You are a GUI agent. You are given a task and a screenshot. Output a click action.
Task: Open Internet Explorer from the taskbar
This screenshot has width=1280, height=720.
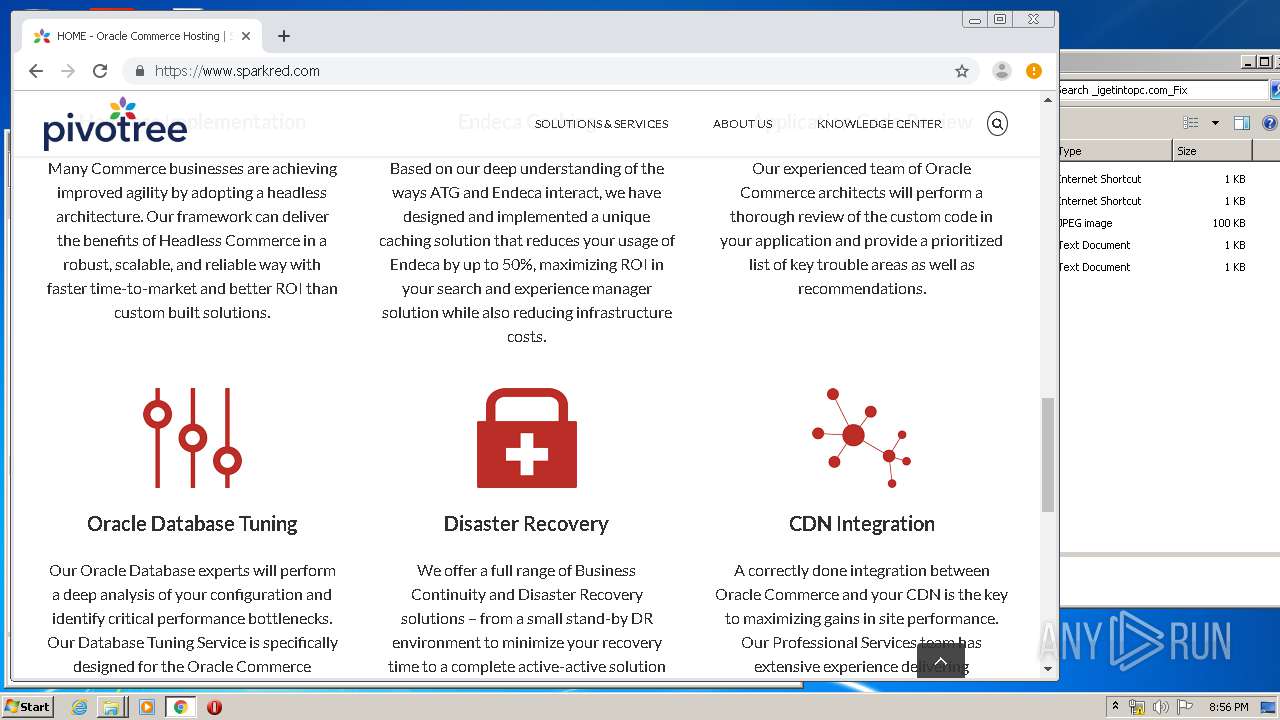tap(79, 707)
